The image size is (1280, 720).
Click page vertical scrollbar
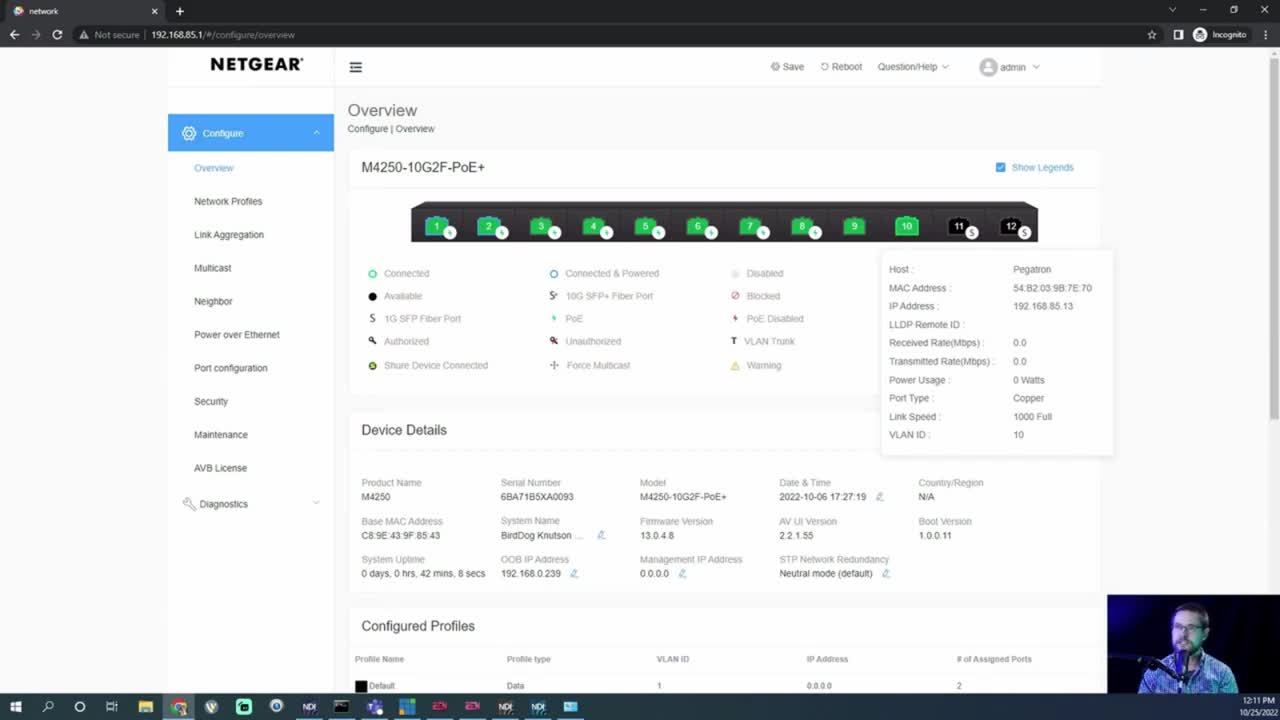(1274, 237)
